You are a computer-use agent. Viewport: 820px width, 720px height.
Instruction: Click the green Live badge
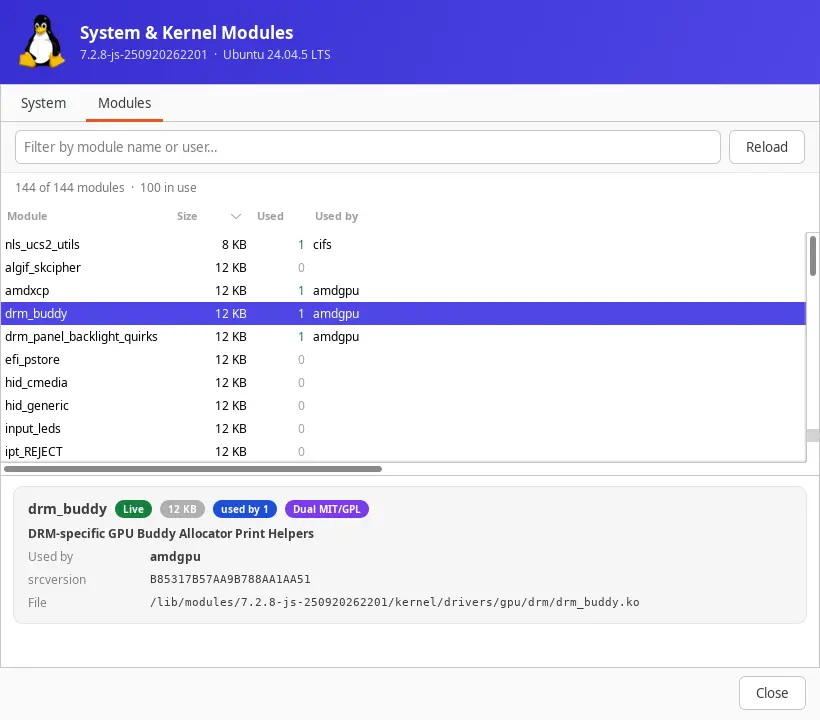(x=133, y=509)
